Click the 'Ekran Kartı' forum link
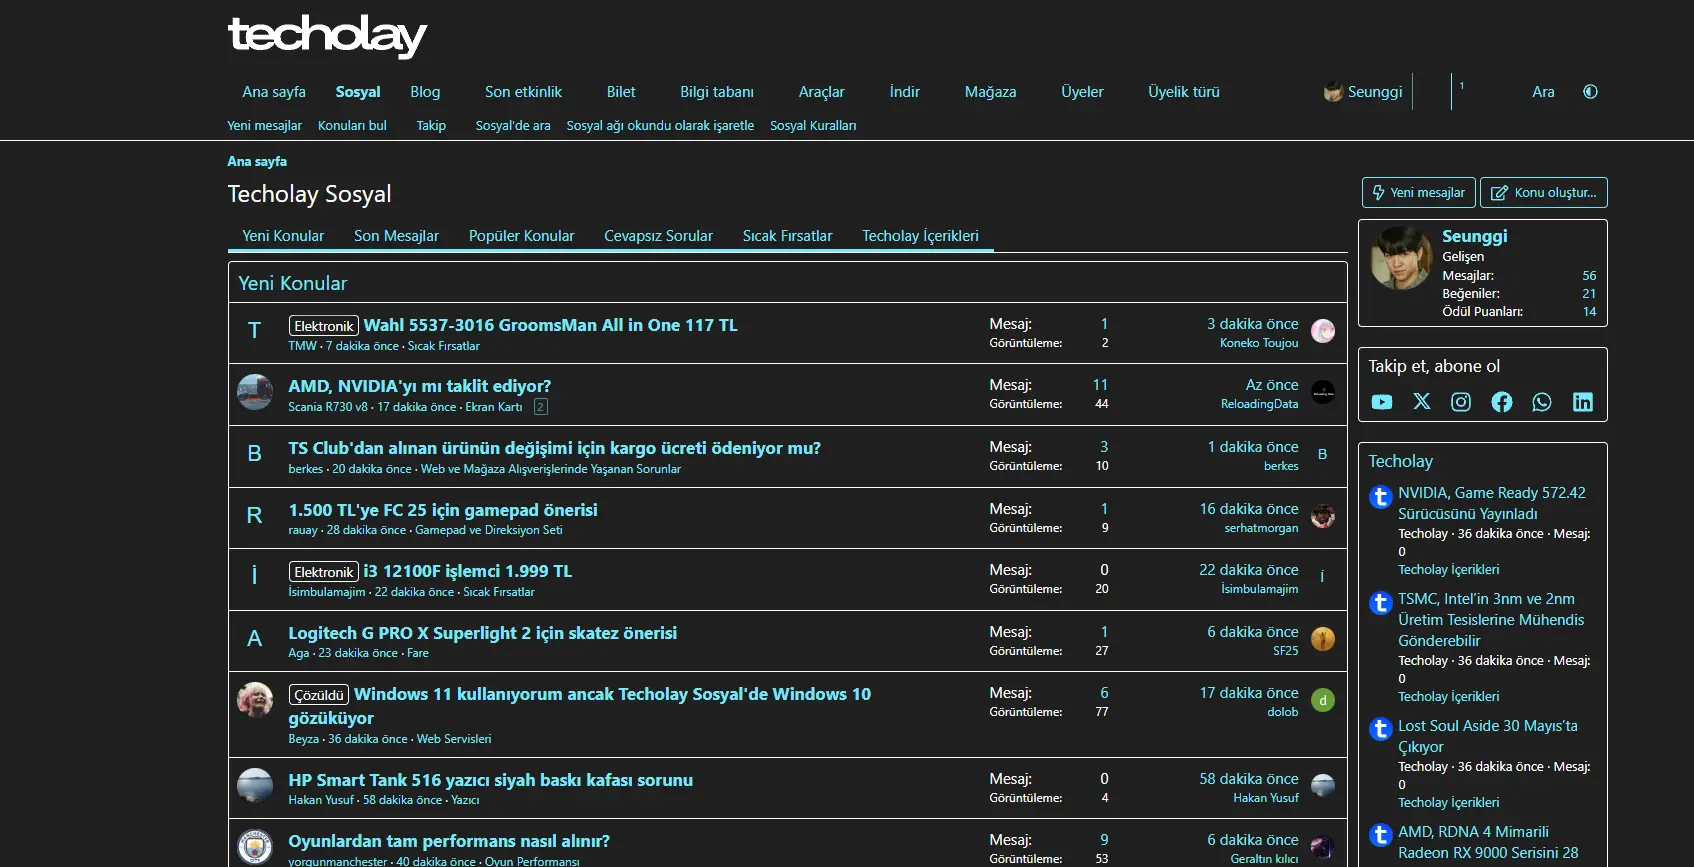1694x867 pixels. click(x=494, y=407)
